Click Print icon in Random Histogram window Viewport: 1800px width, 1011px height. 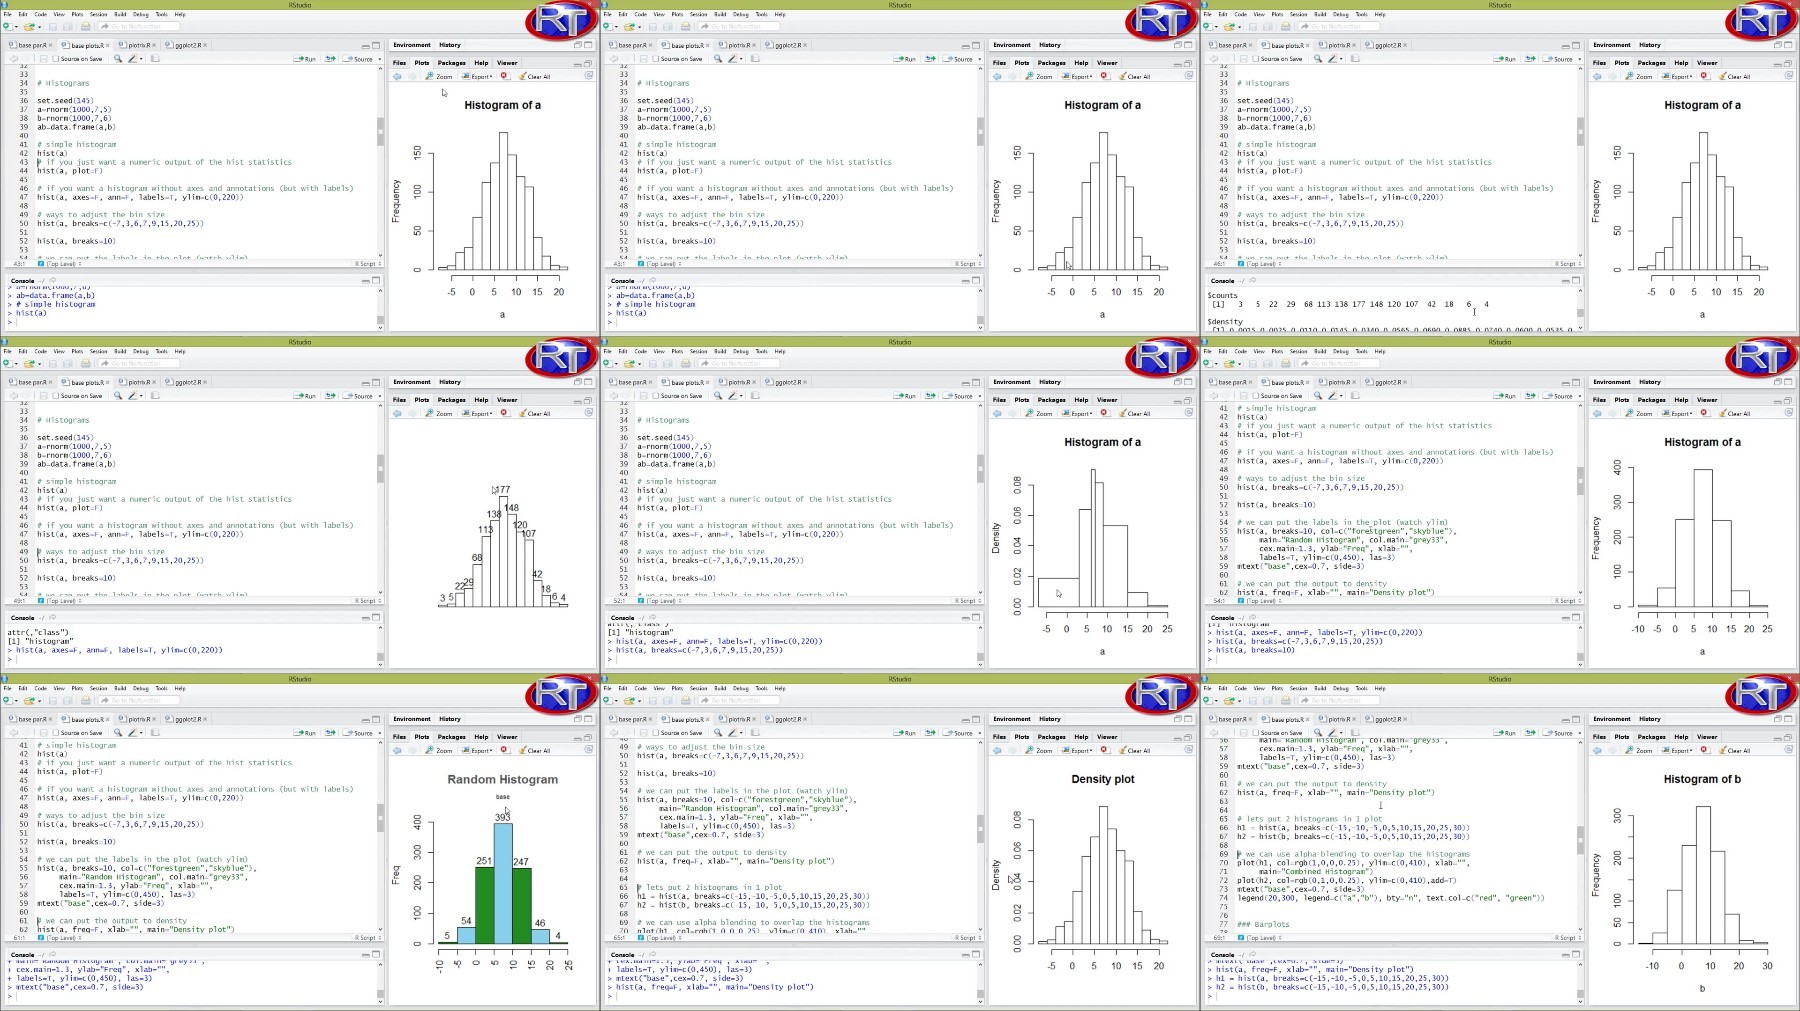tap(85, 700)
